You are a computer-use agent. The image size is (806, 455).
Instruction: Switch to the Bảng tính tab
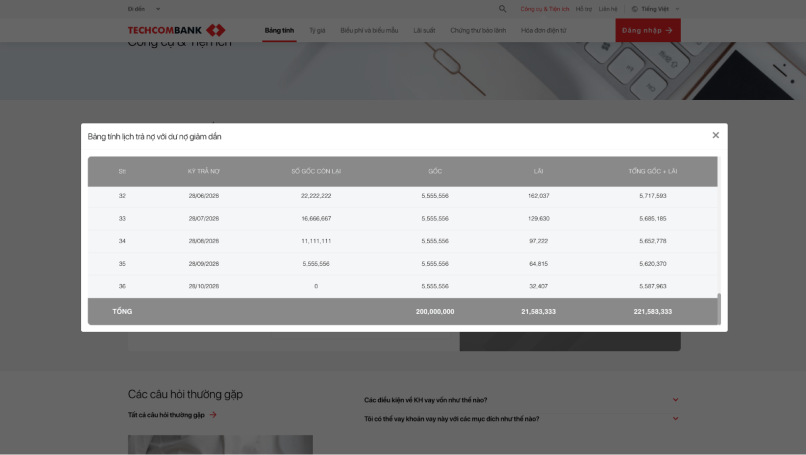[279, 31]
